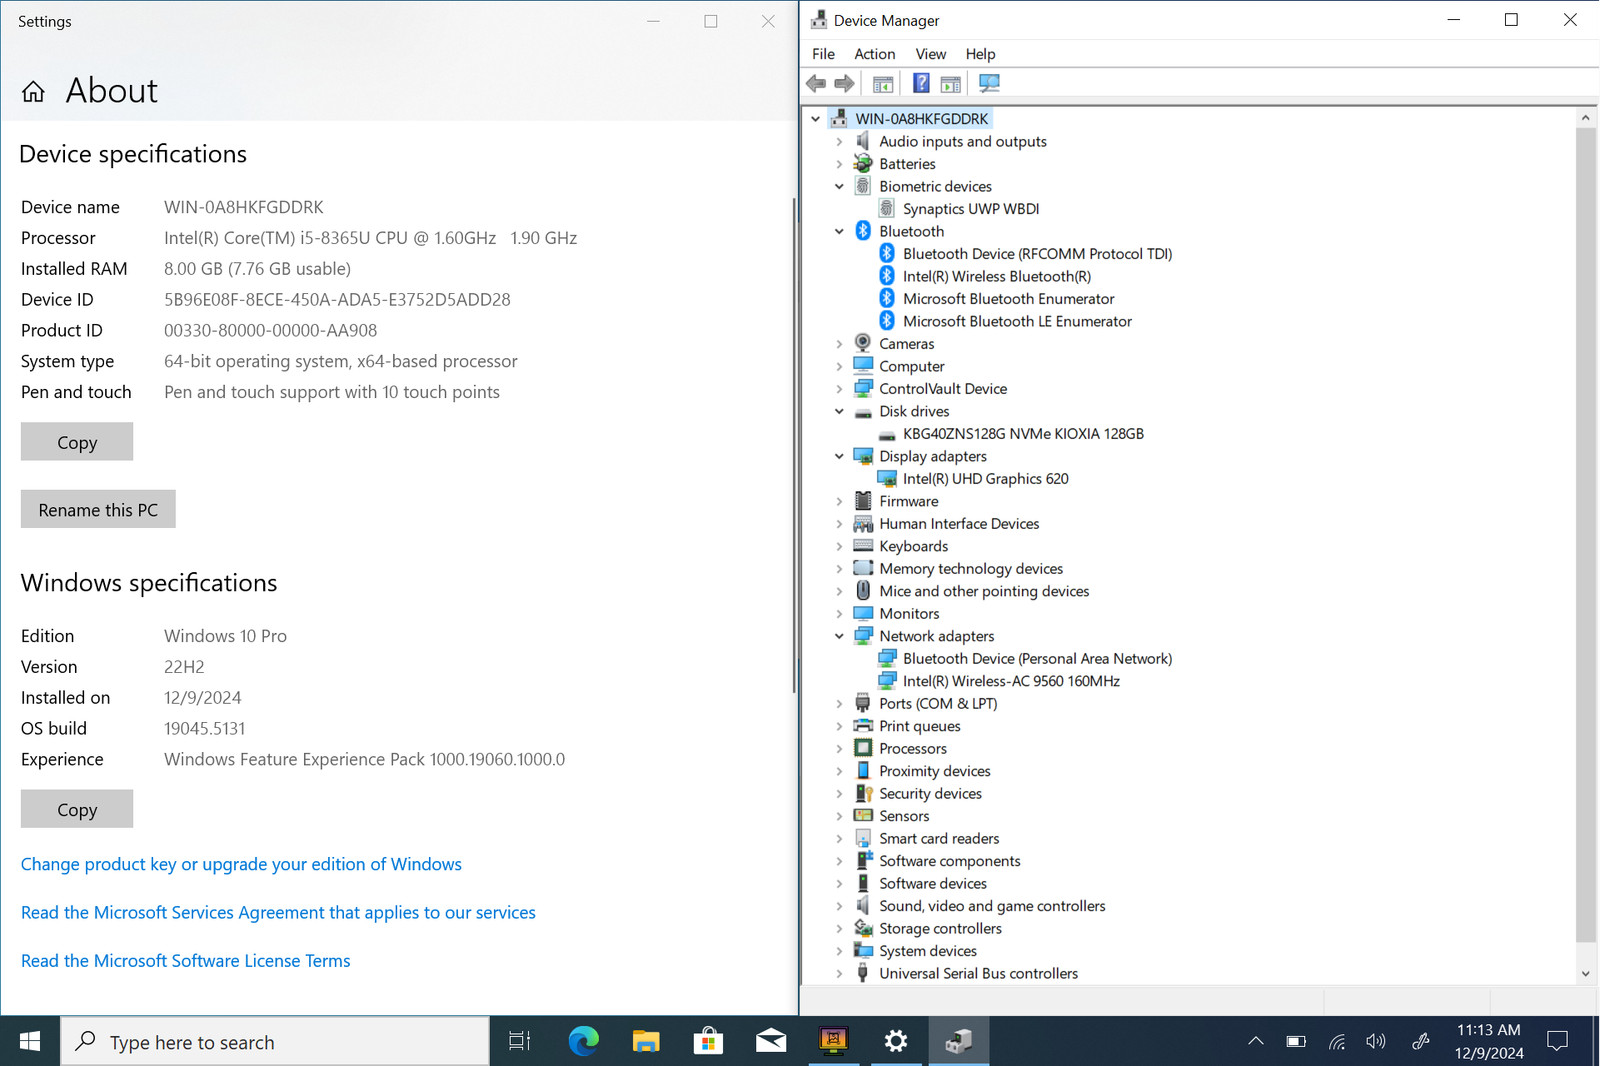The width and height of the screenshot is (1600, 1066).
Task: Select the Security devices row label
Action: [x=930, y=794]
